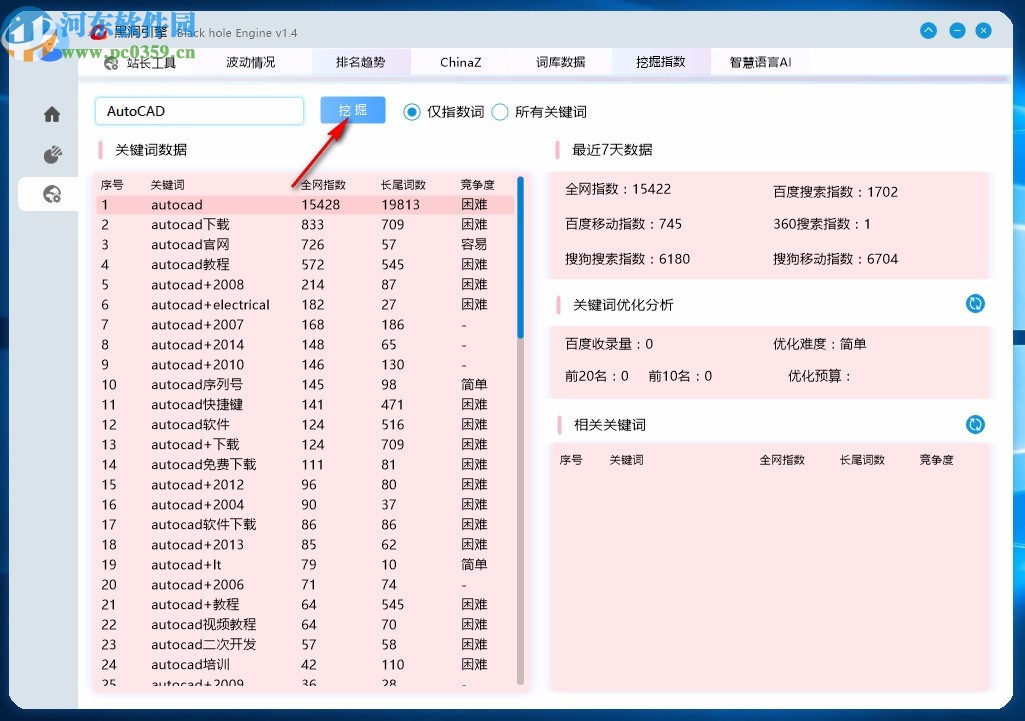Click the 360搜索指数：1 value

822,224
